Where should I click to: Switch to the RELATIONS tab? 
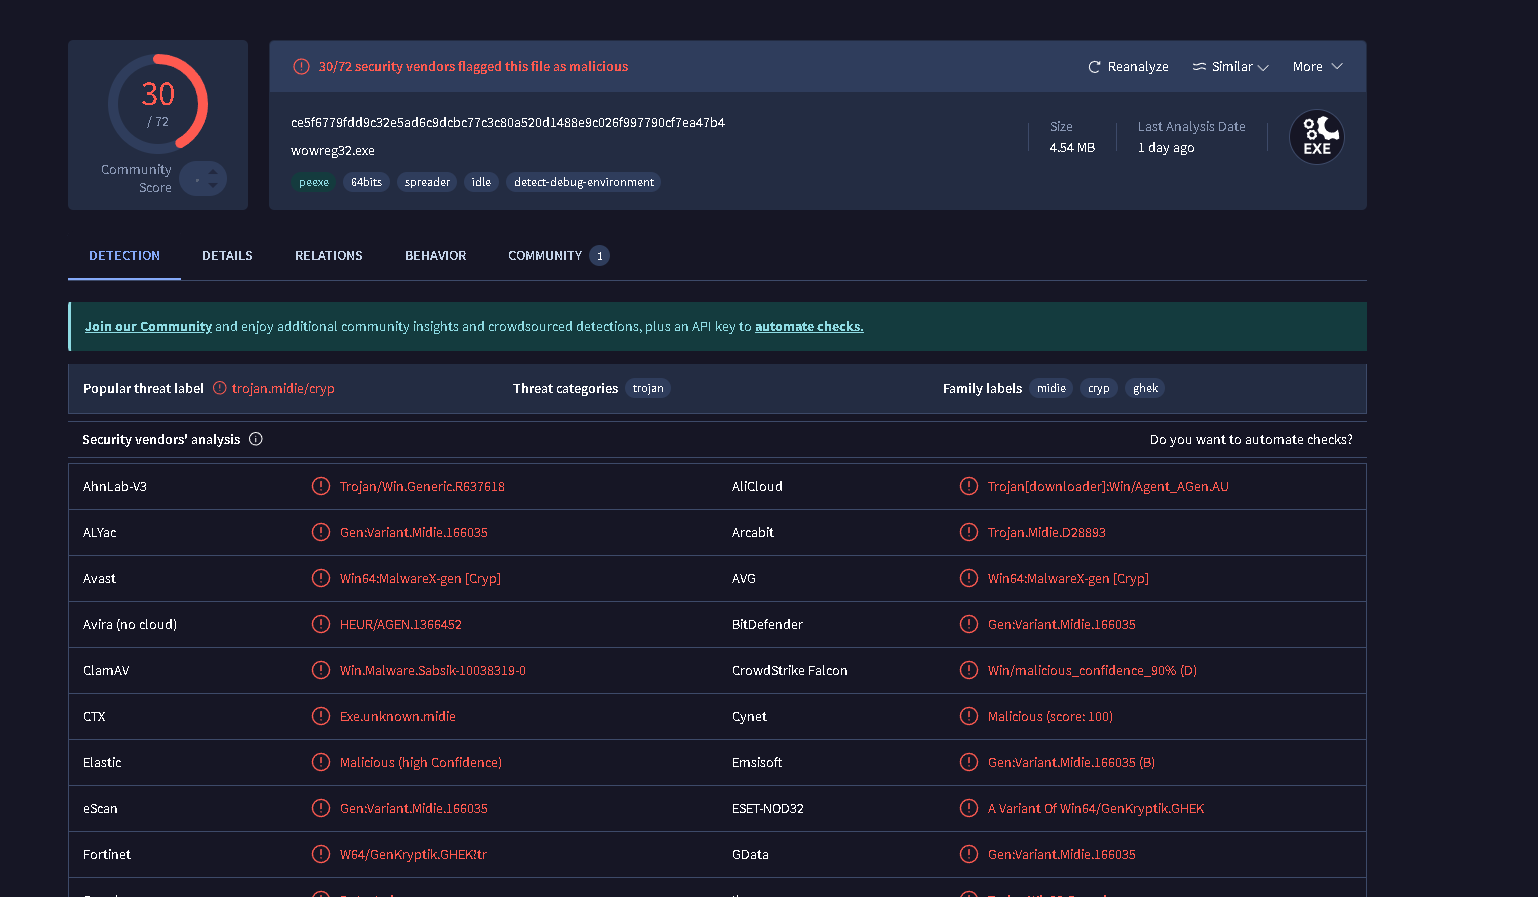click(x=329, y=256)
